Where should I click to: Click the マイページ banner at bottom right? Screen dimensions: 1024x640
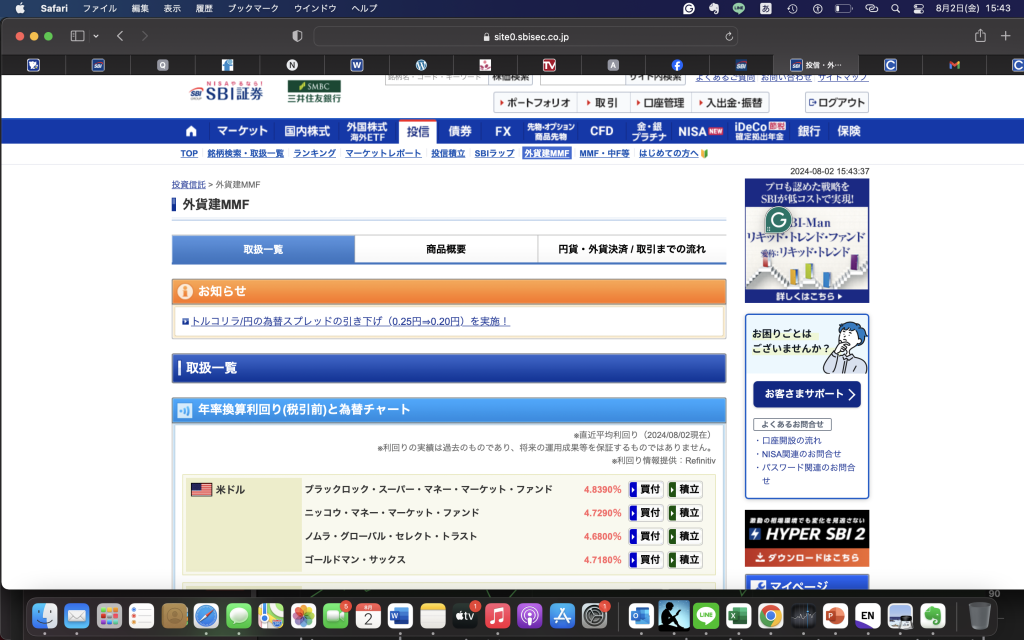point(806,584)
